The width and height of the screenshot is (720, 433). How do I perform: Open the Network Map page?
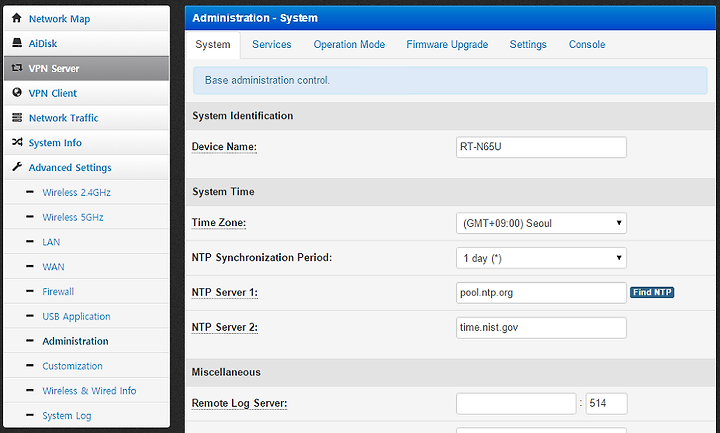click(x=59, y=19)
